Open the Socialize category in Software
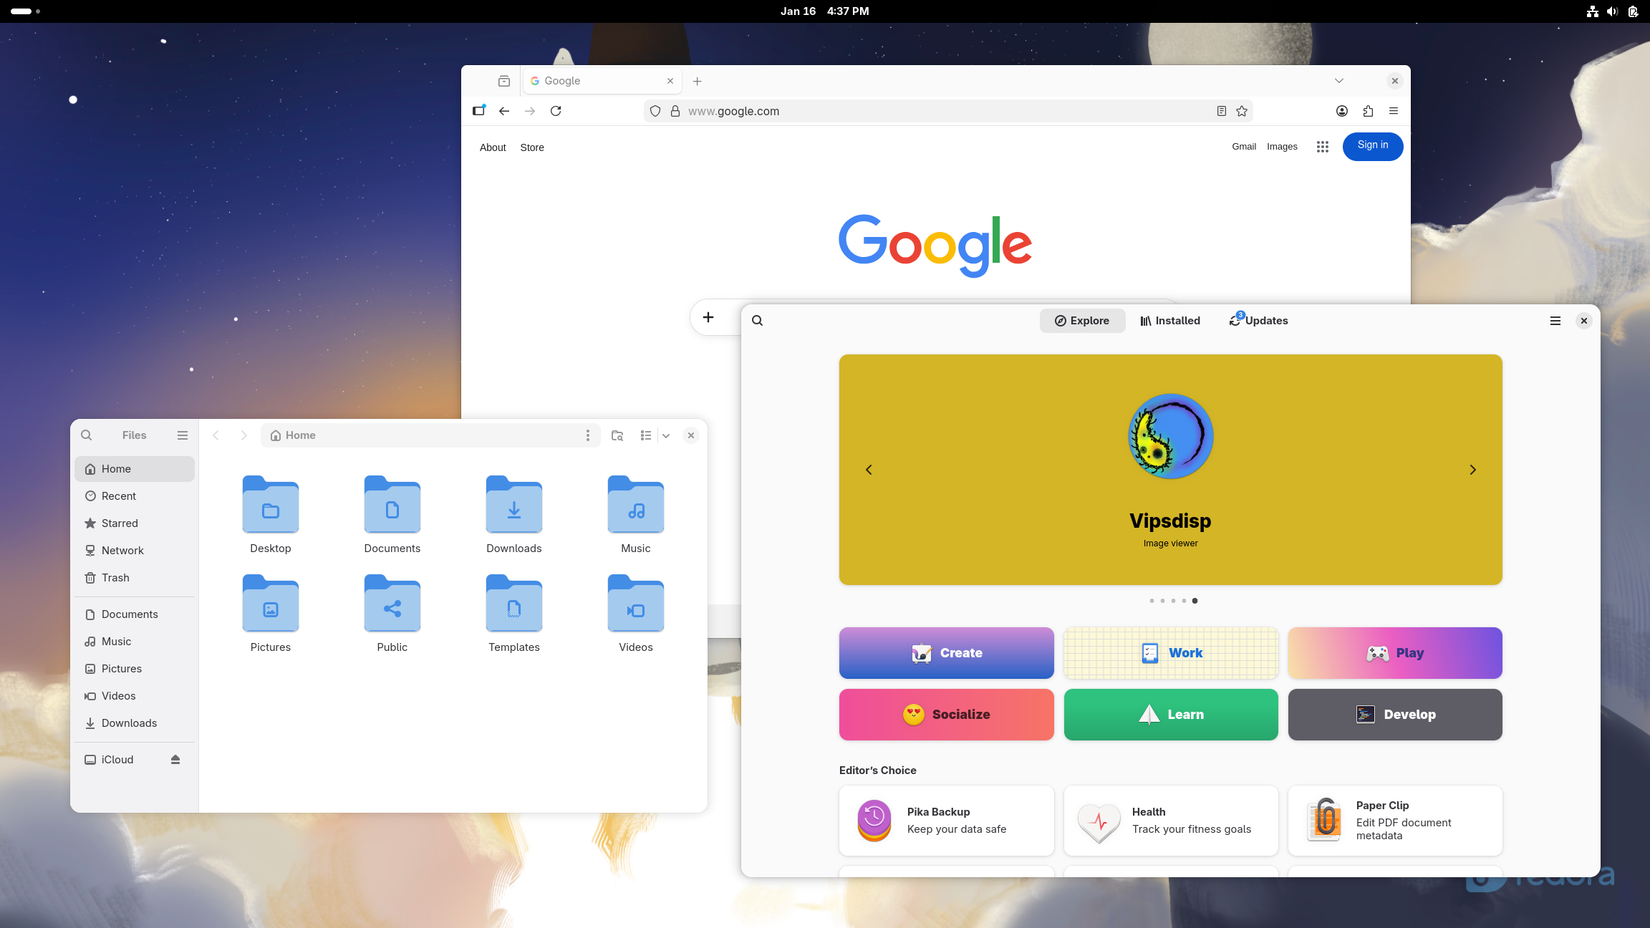This screenshot has width=1650, height=928. [946, 715]
